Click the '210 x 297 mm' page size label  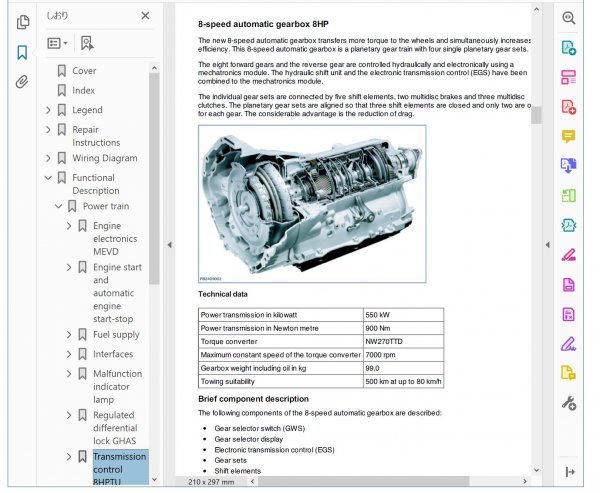[x=211, y=482]
